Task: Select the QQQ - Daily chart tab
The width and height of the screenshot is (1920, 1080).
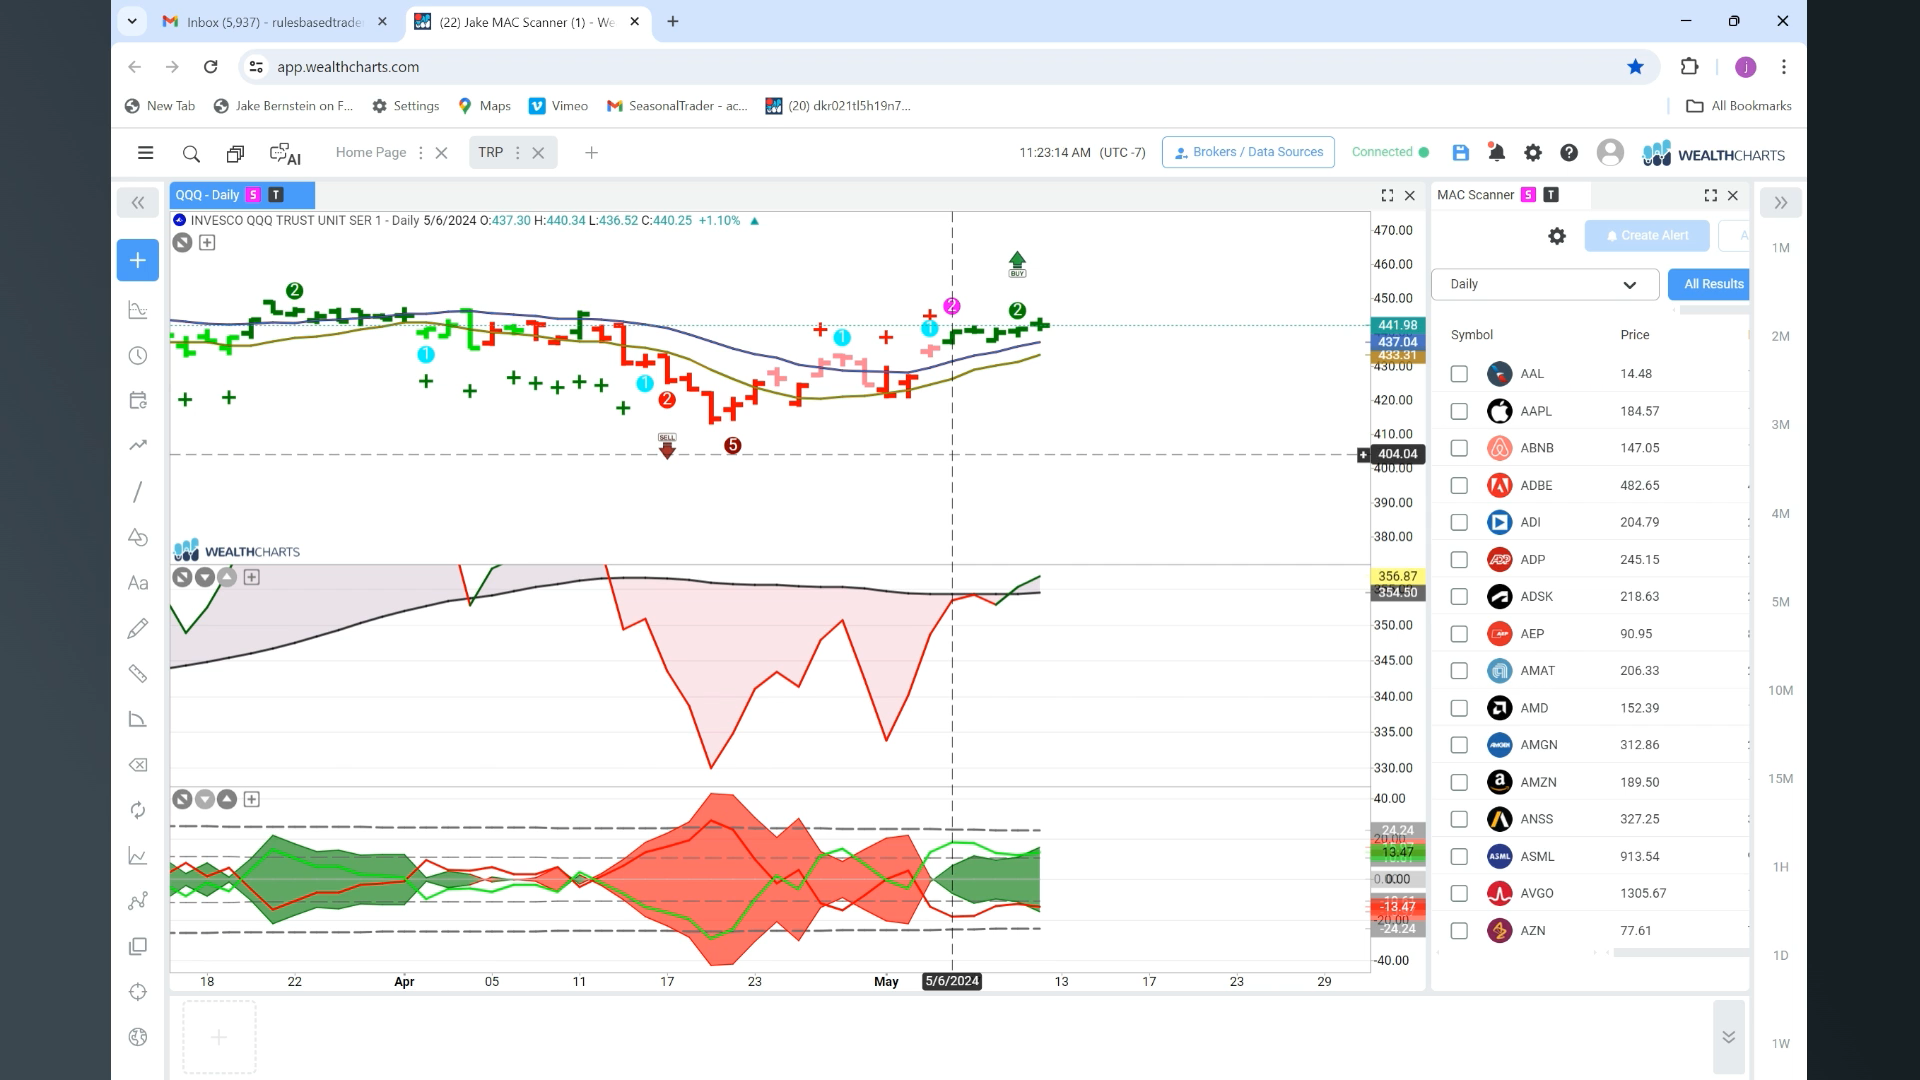Action: point(241,195)
